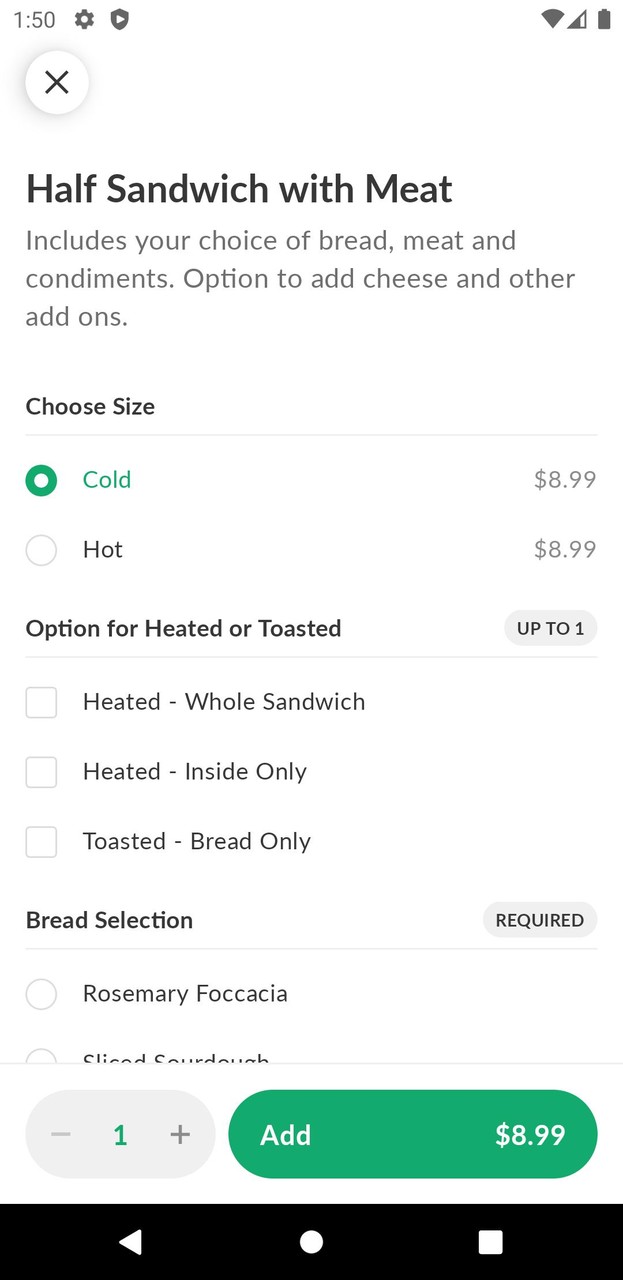623x1280 pixels.
Task: Increase quantity with the plus icon
Action: [180, 1134]
